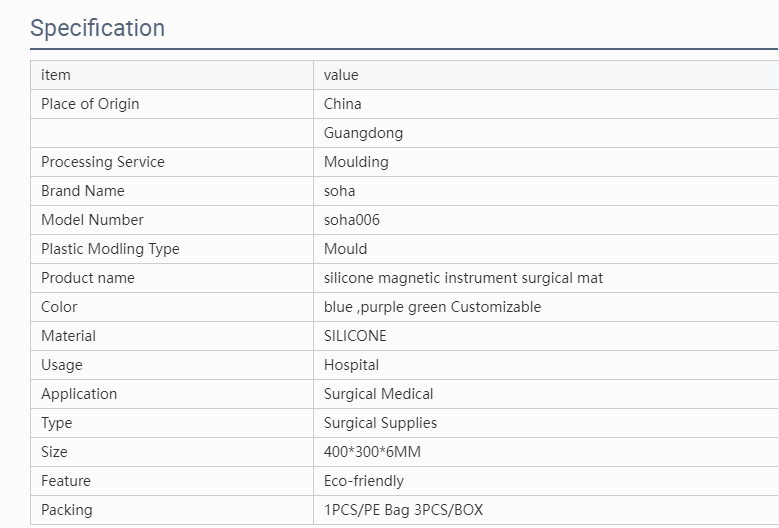Click the Processing Service label
The image size is (779, 528).
click(103, 162)
